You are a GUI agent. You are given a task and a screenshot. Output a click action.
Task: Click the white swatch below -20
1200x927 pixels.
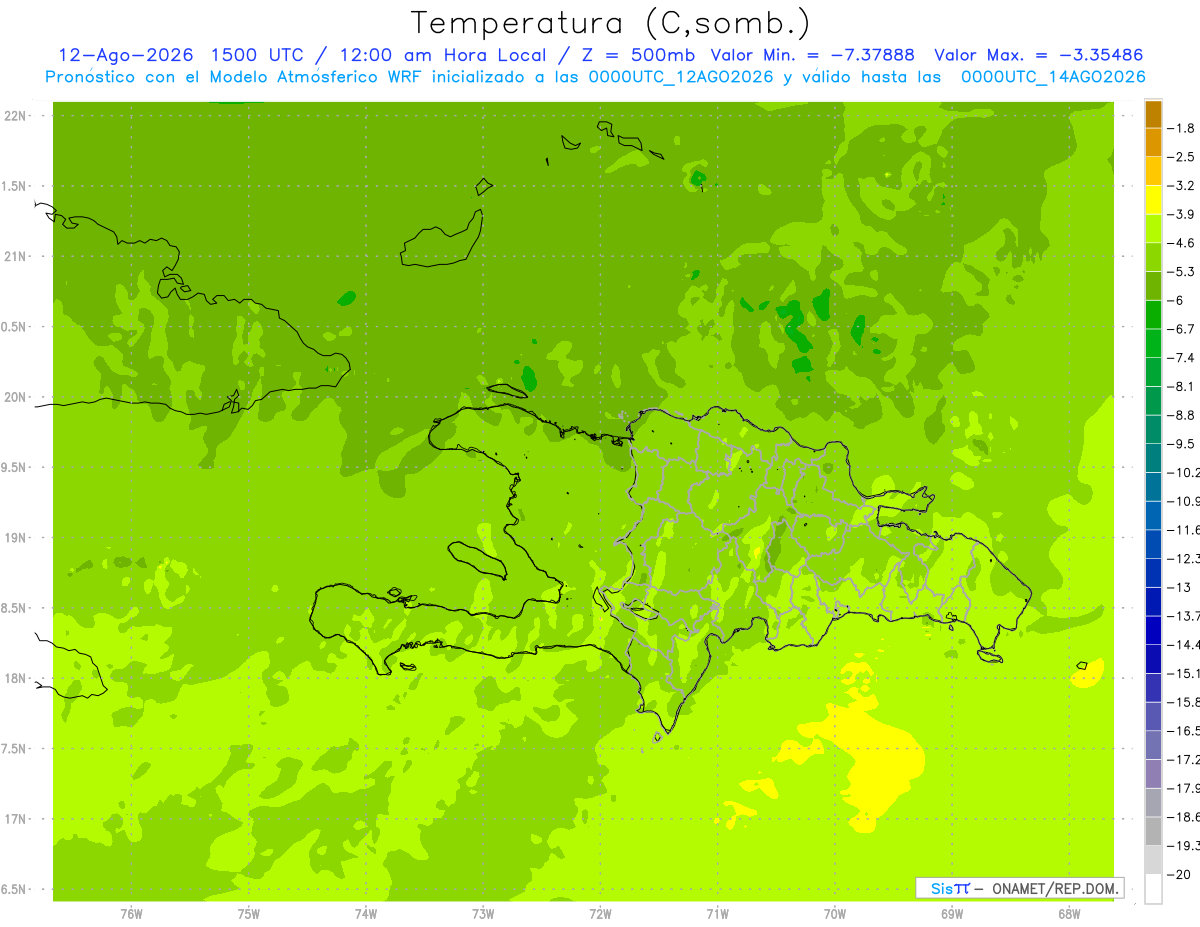coord(1153,889)
